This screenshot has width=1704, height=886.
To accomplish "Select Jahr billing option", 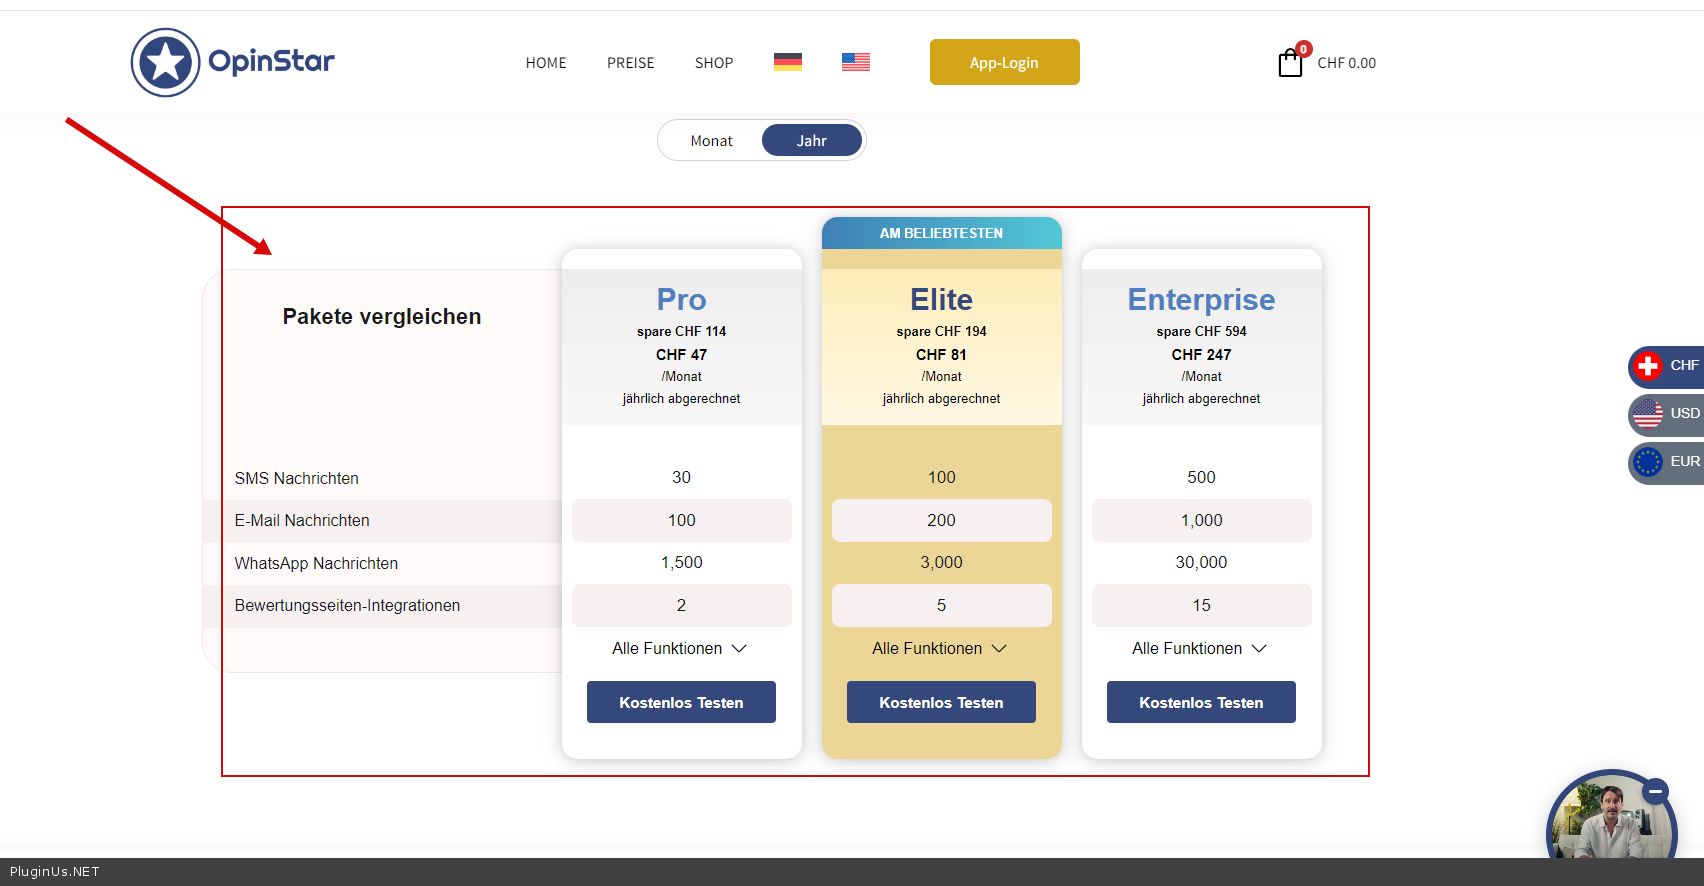I will pyautogui.click(x=811, y=141).
